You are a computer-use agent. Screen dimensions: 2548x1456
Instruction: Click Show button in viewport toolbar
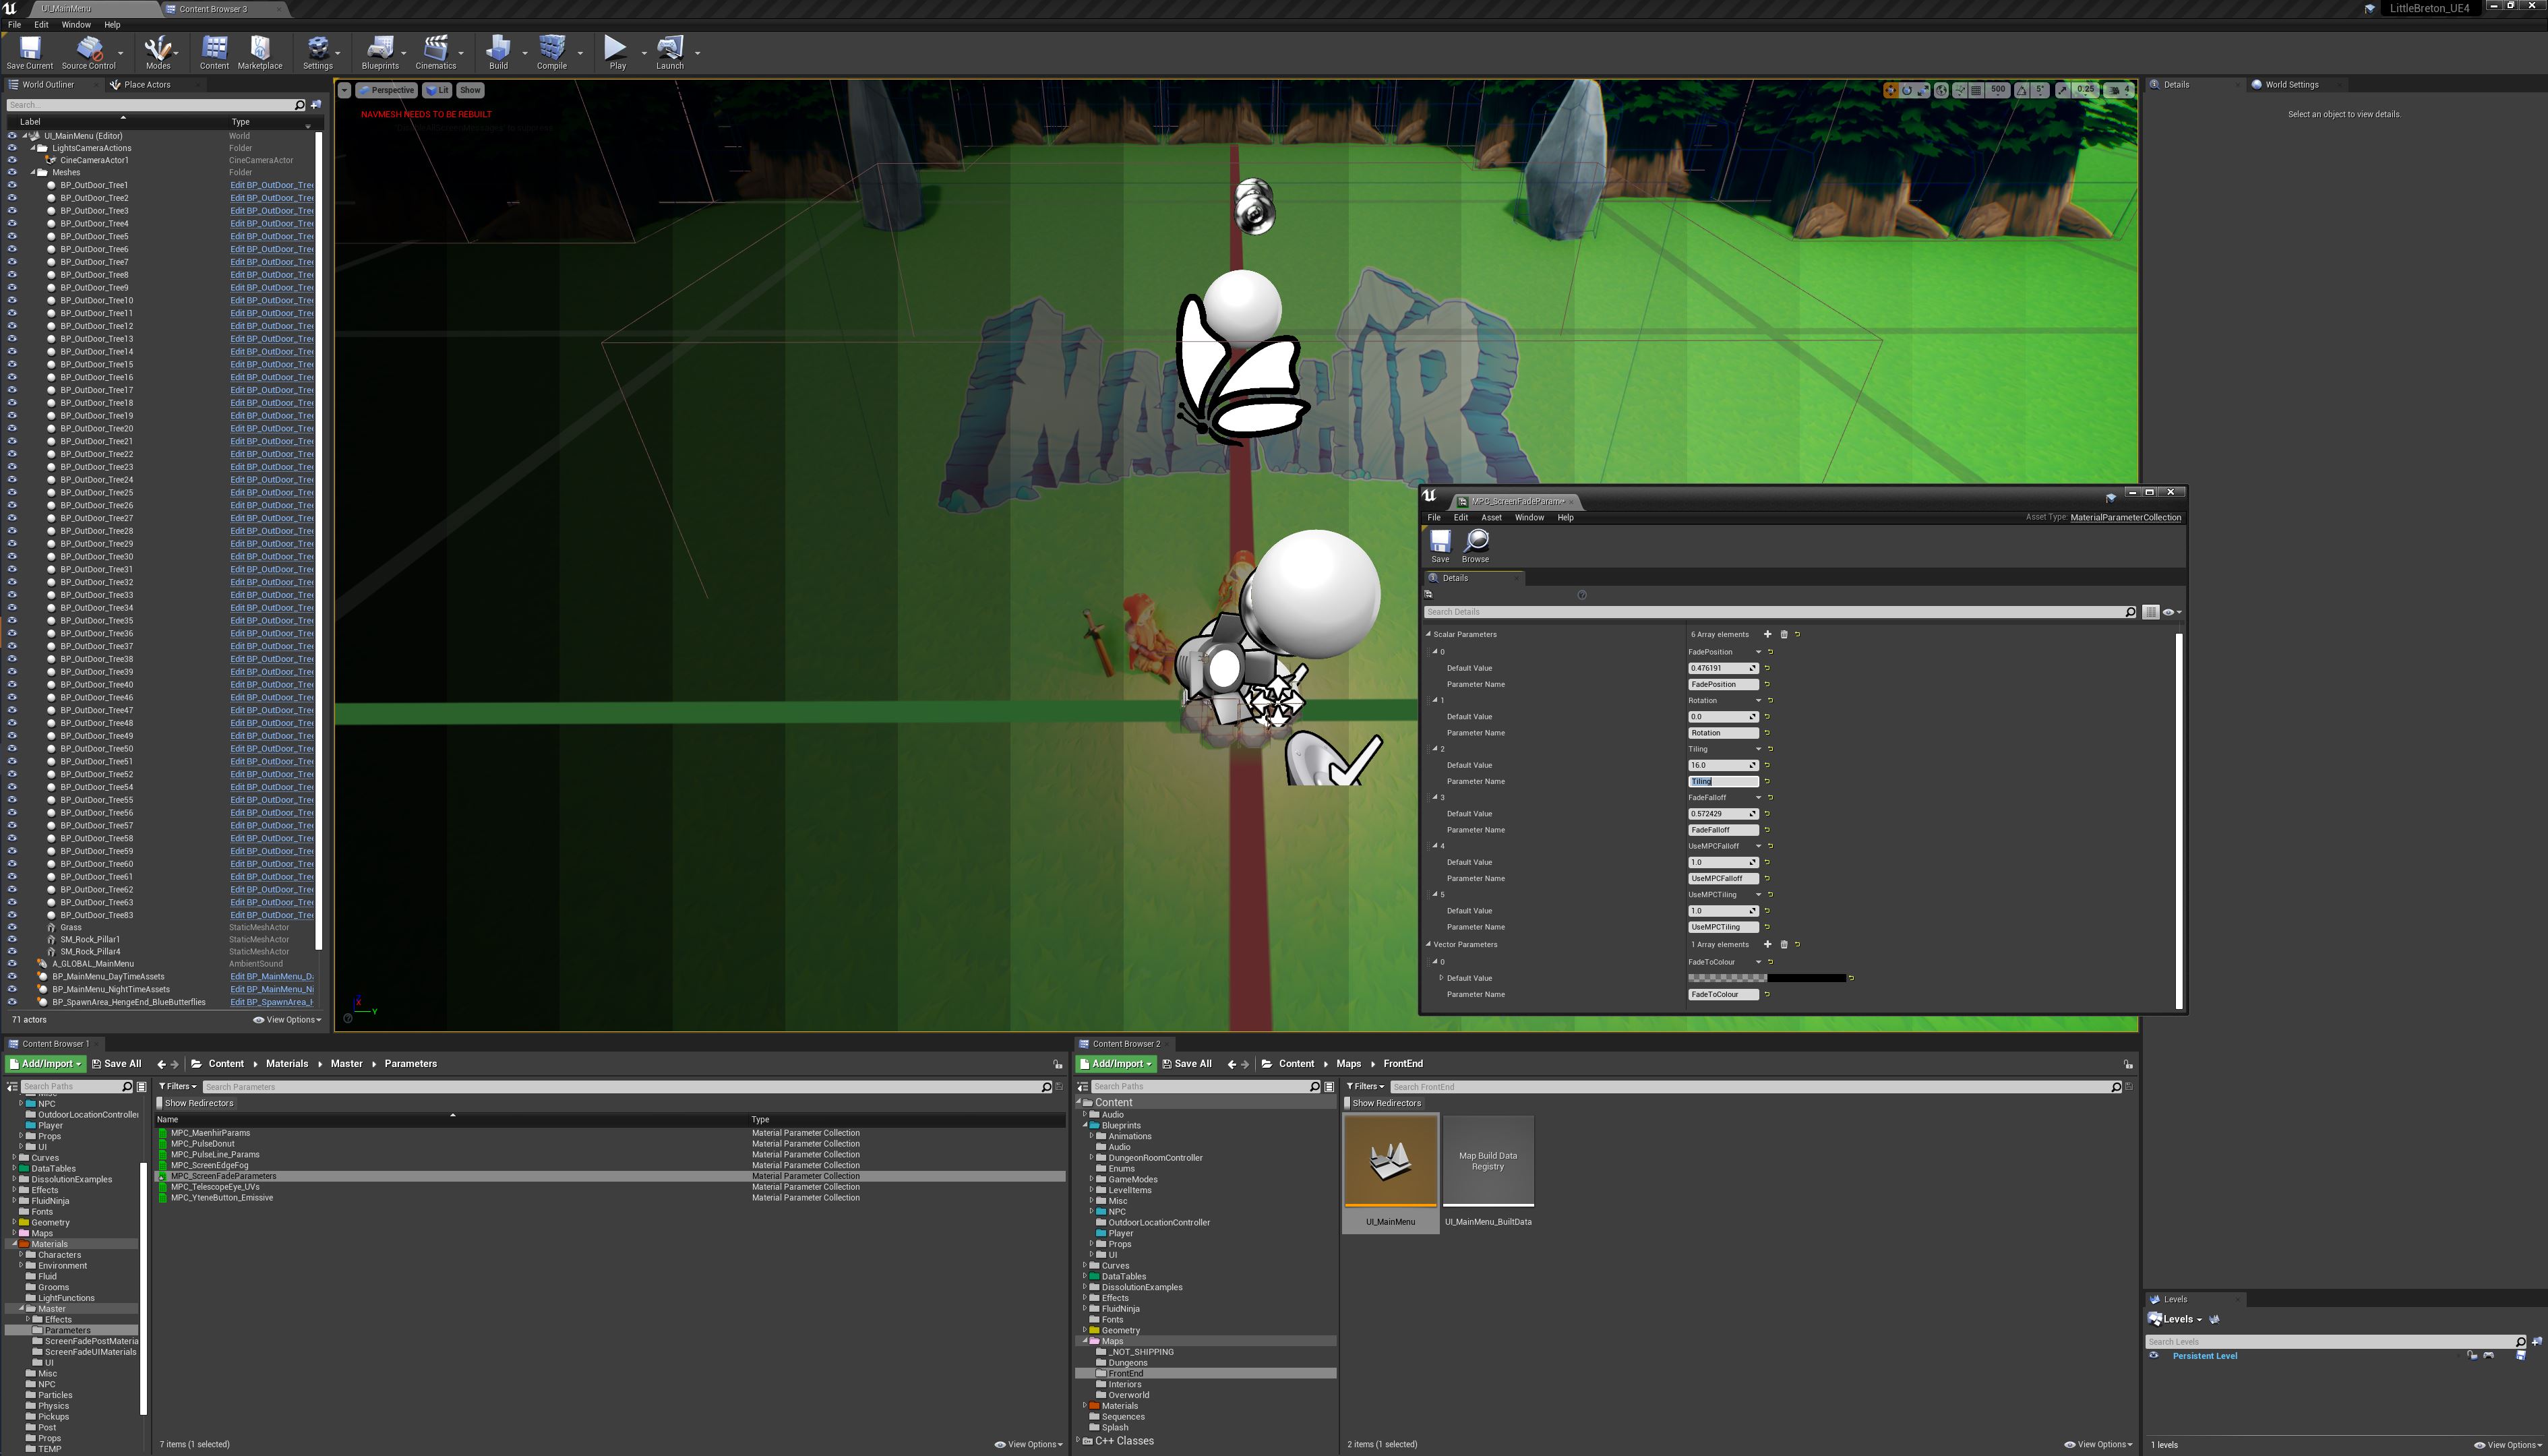pos(470,90)
